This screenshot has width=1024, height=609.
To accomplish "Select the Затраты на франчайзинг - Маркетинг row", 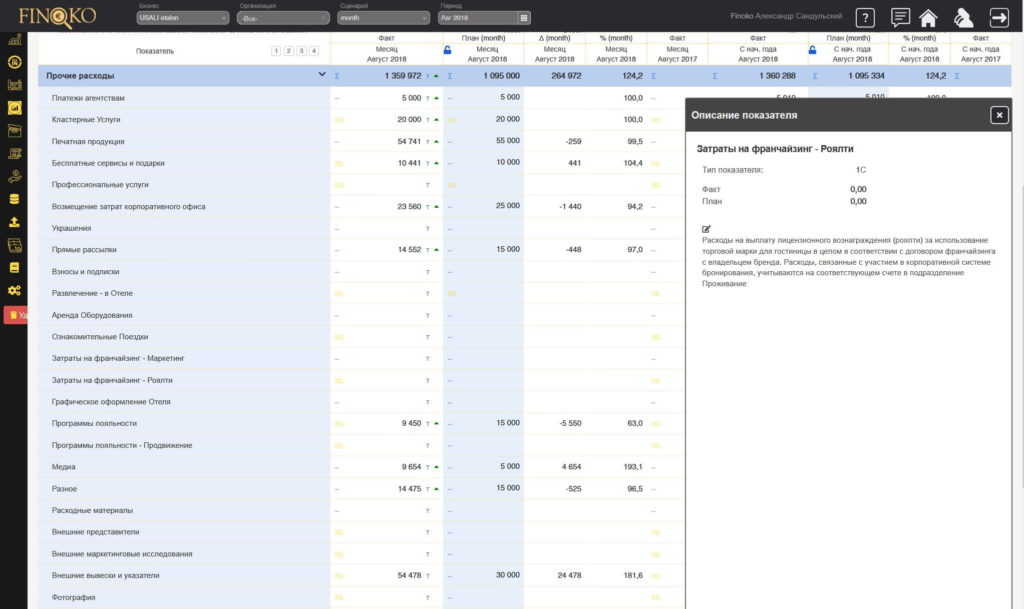I will pos(185,358).
